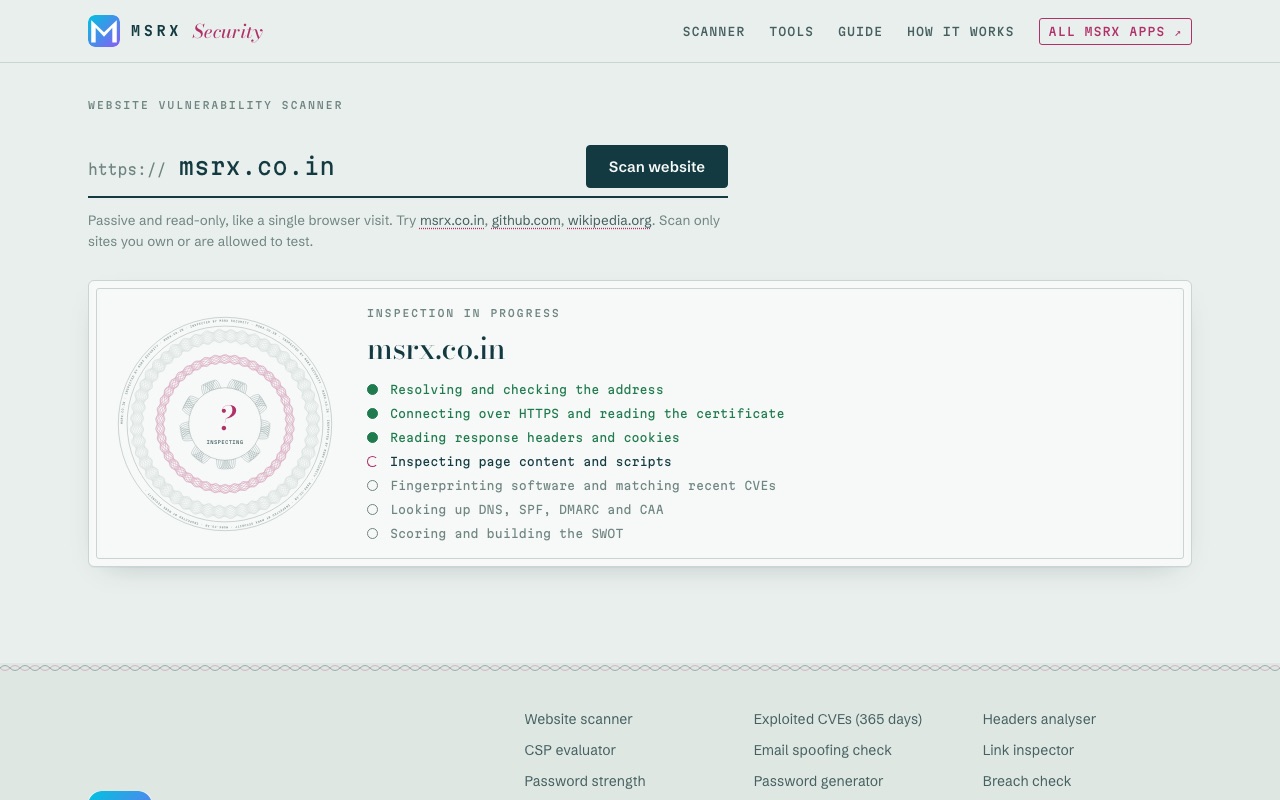Click the Website Vulnerability Scanner heading
Viewport: 1280px width, 800px height.
[215, 105]
